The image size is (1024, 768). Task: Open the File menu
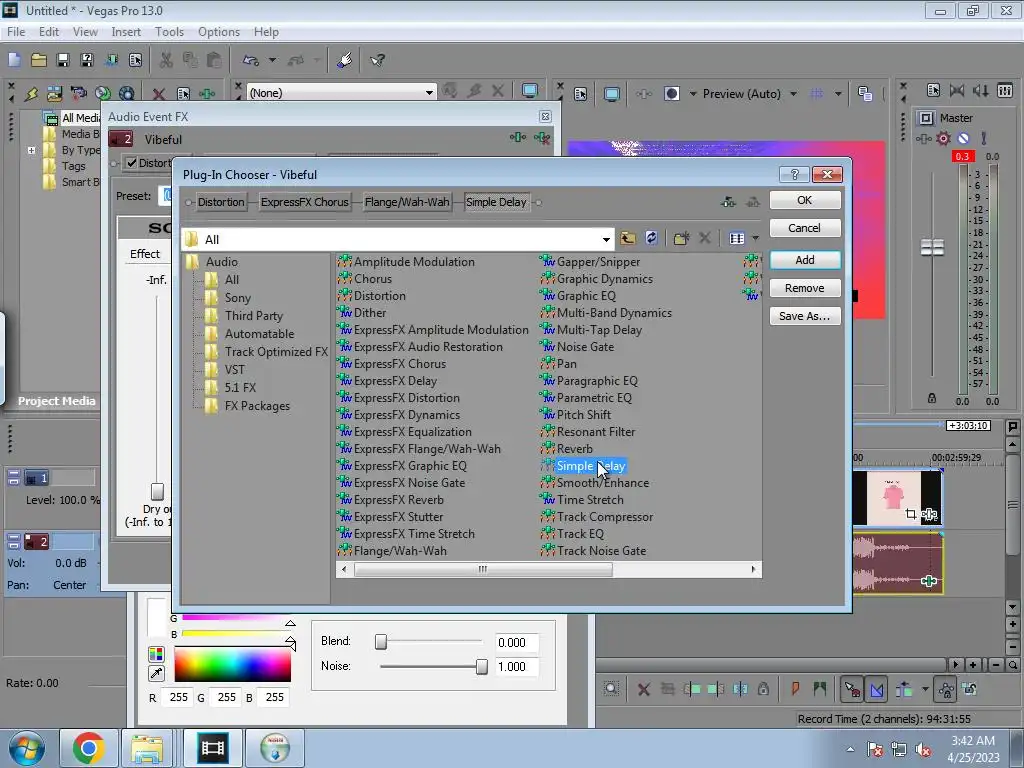pos(16,31)
